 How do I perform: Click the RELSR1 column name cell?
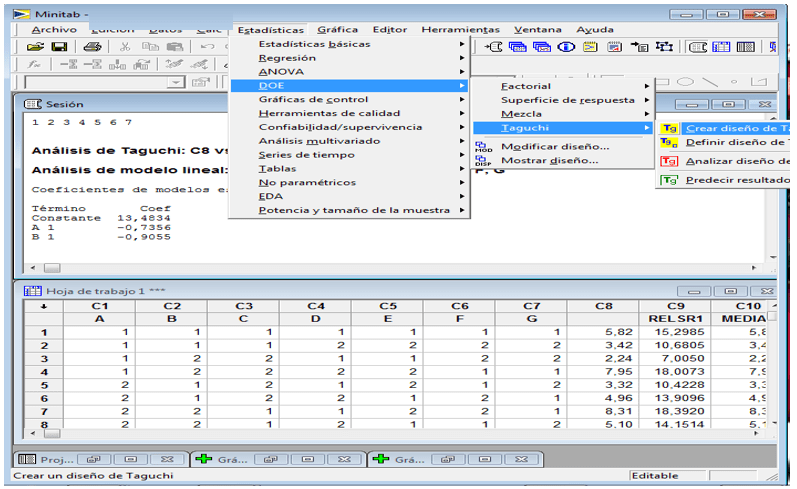(676, 319)
